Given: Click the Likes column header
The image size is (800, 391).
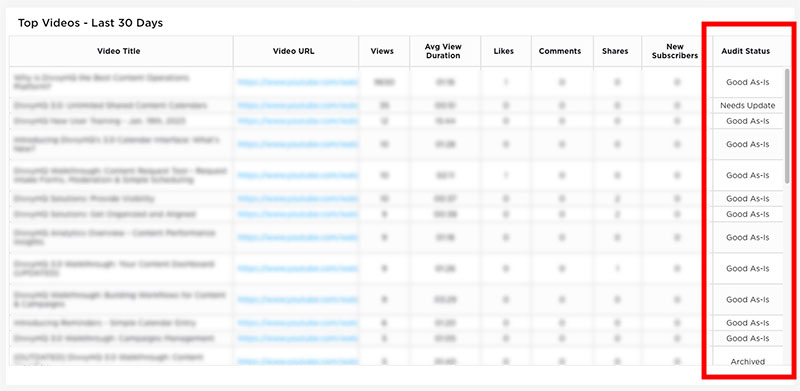Looking at the screenshot, I should 504,51.
